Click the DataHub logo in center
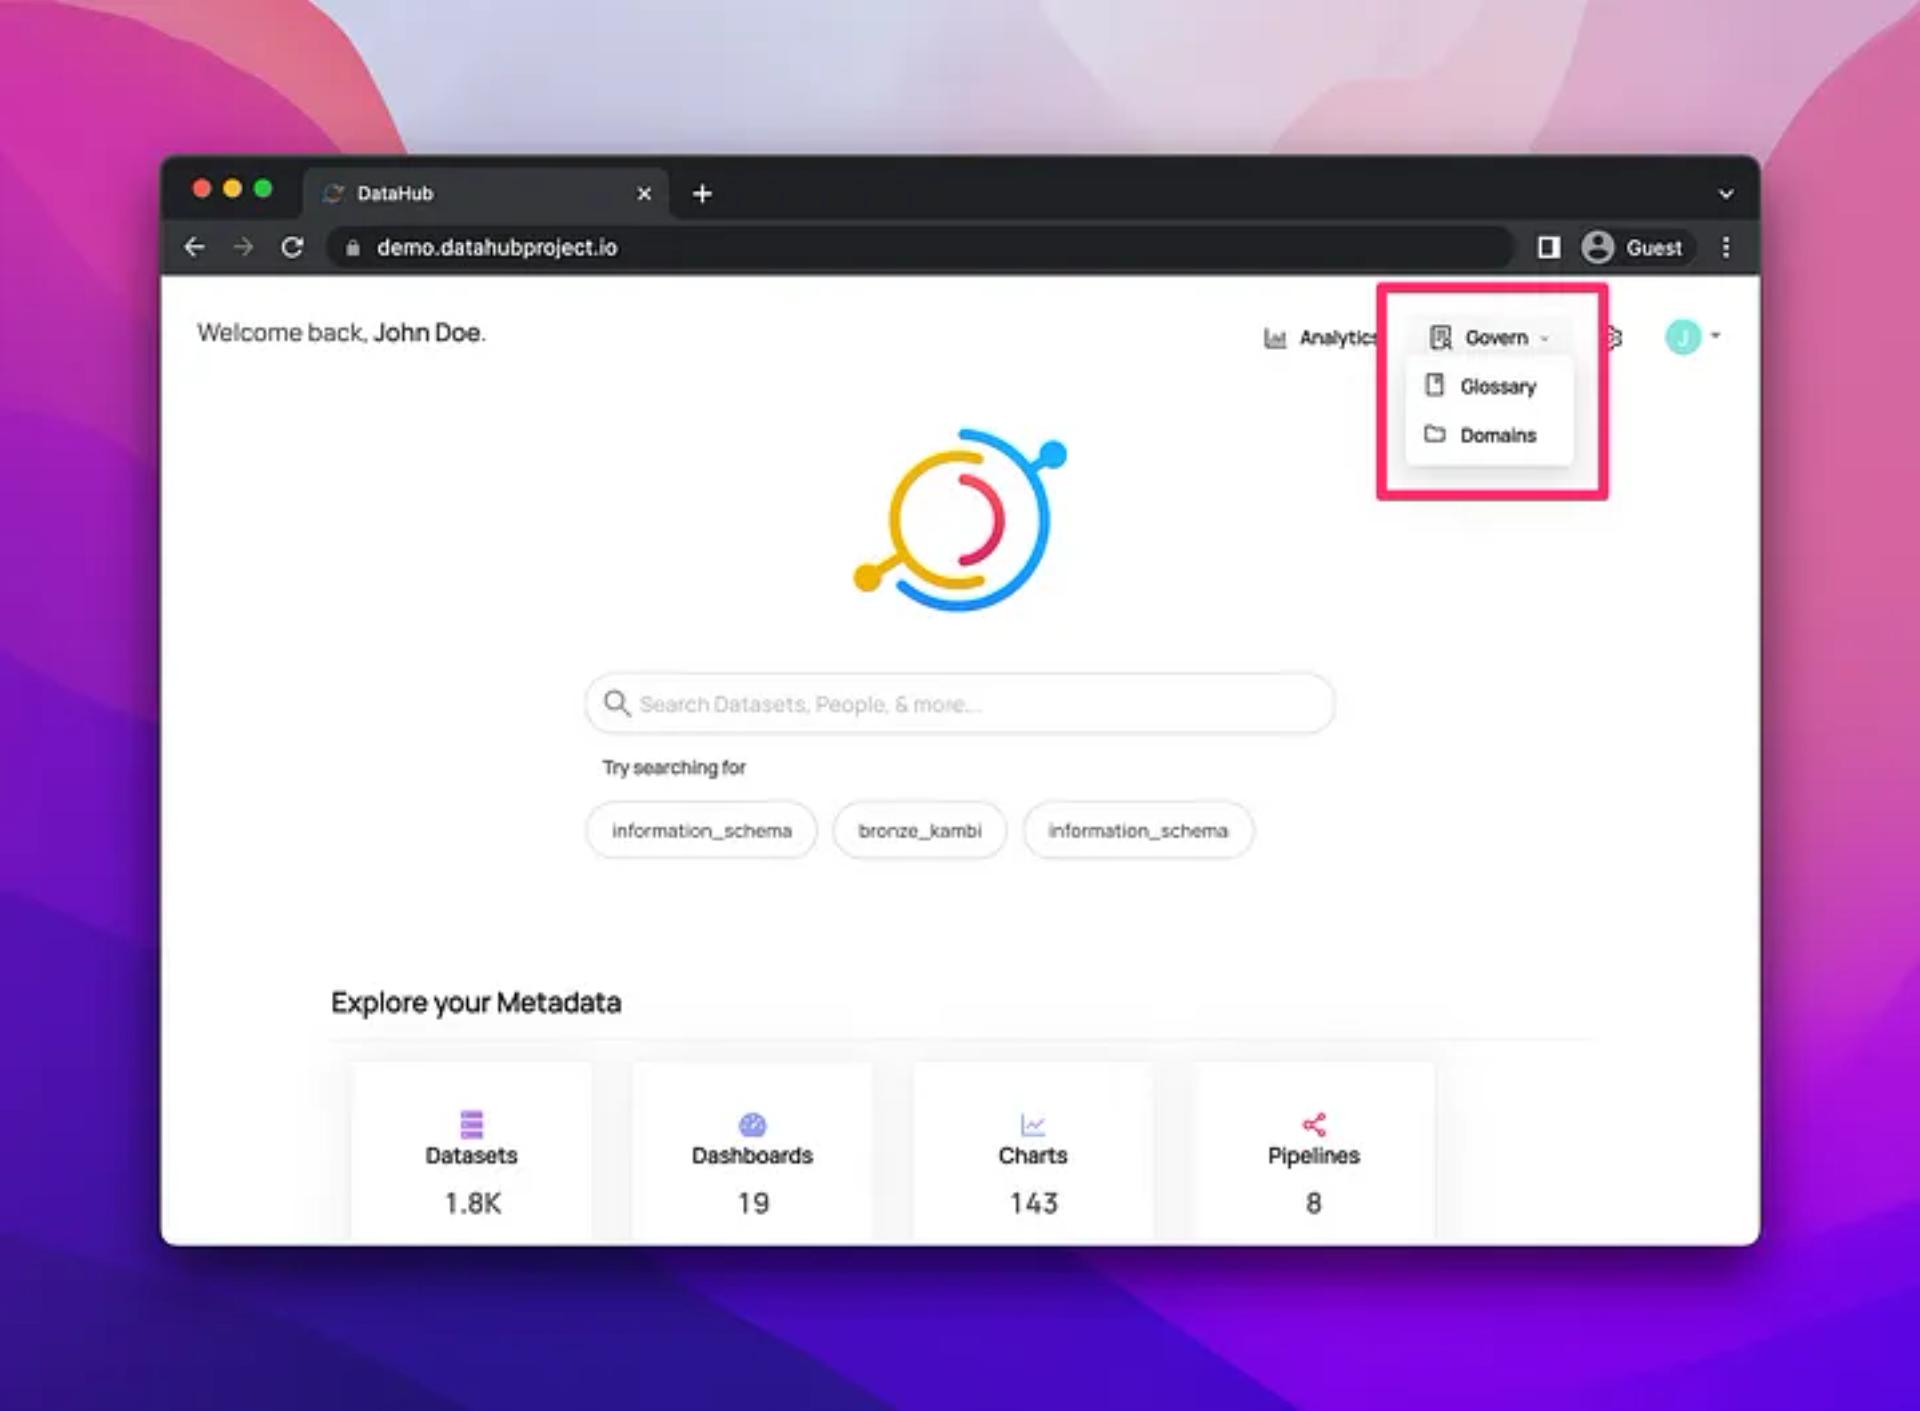This screenshot has height=1411, width=1920. (960, 520)
